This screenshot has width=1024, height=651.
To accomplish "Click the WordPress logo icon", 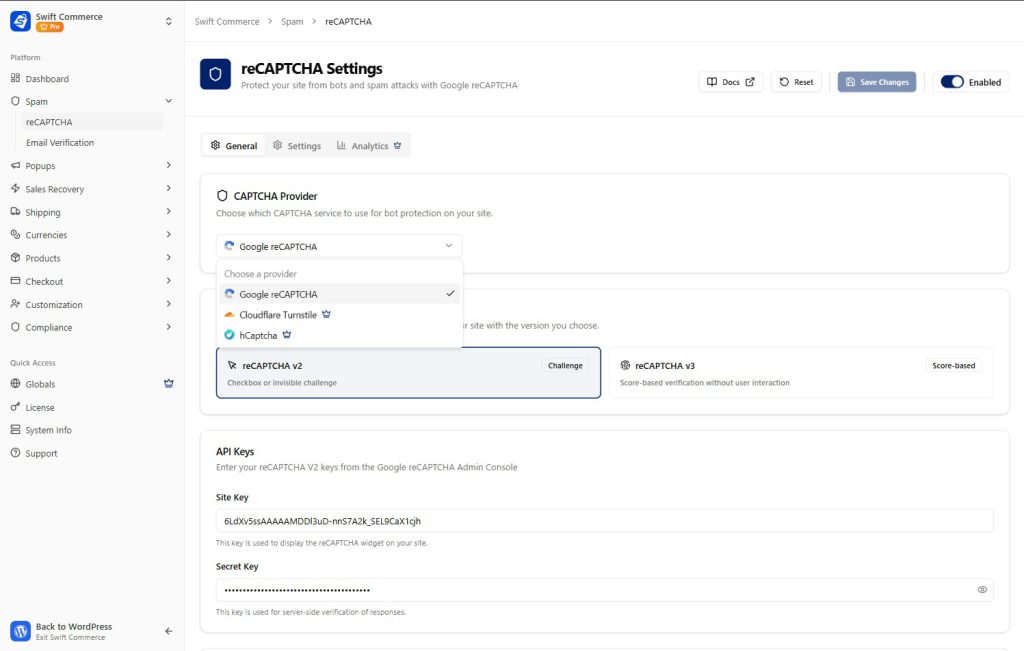I will pos(20,631).
